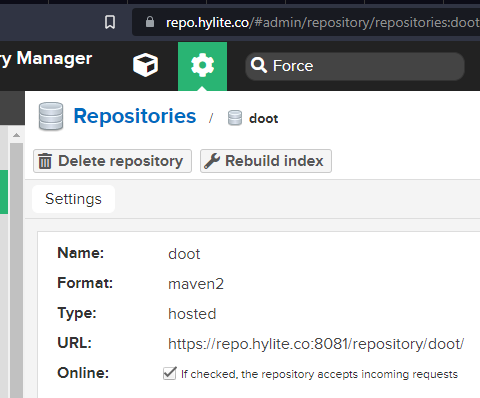This screenshot has width=480, height=398.
Task: Uncheck the Online checkbox
Action: pos(170,373)
